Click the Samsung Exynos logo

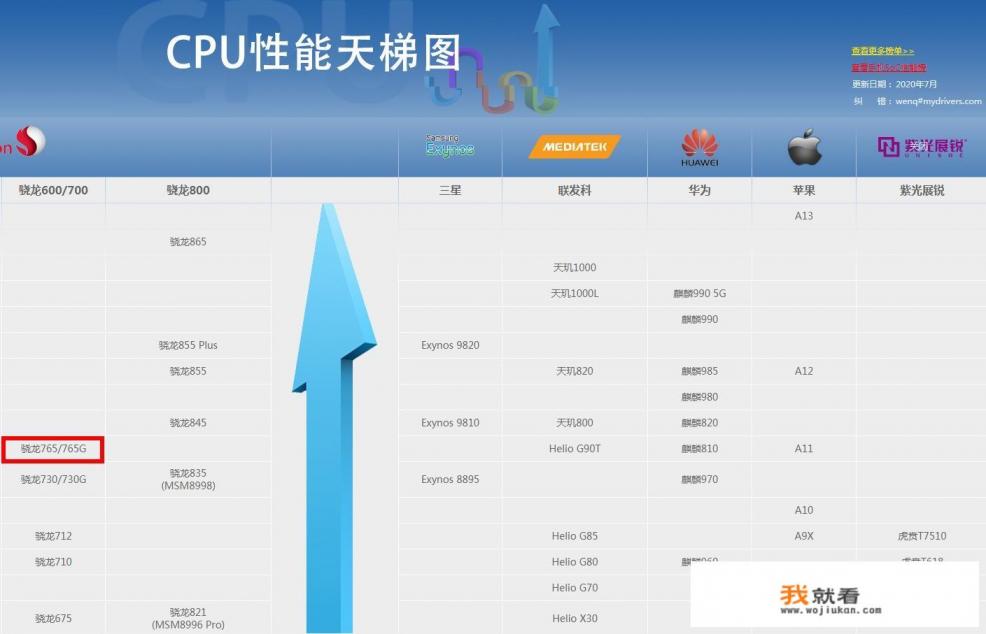pyautogui.click(x=450, y=146)
